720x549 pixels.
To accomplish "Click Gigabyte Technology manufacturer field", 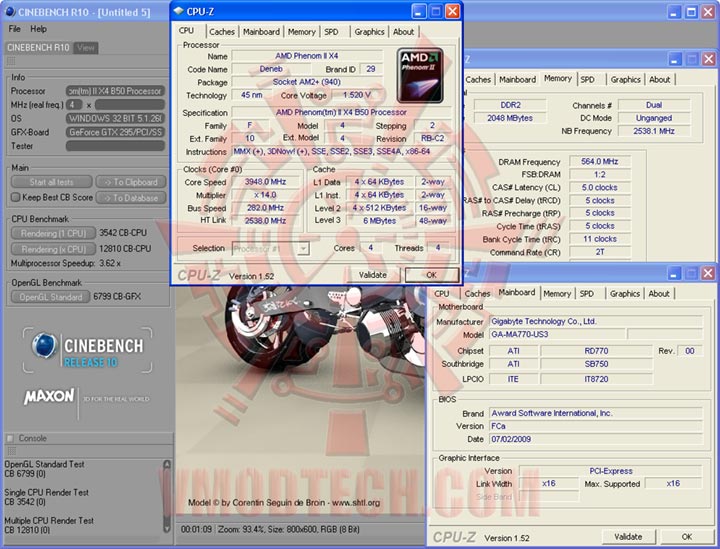I will (x=596, y=321).
